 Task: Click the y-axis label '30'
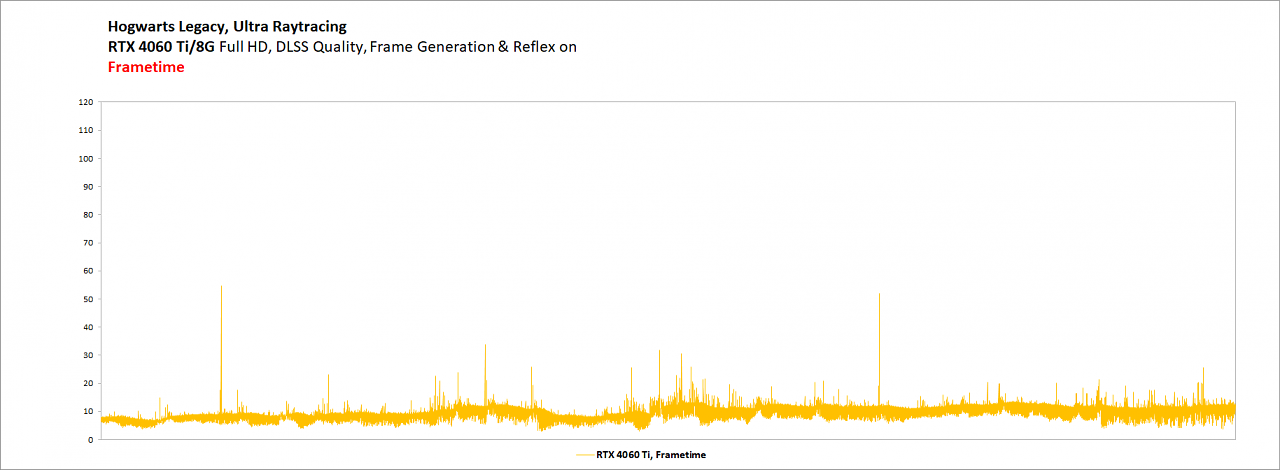point(88,355)
